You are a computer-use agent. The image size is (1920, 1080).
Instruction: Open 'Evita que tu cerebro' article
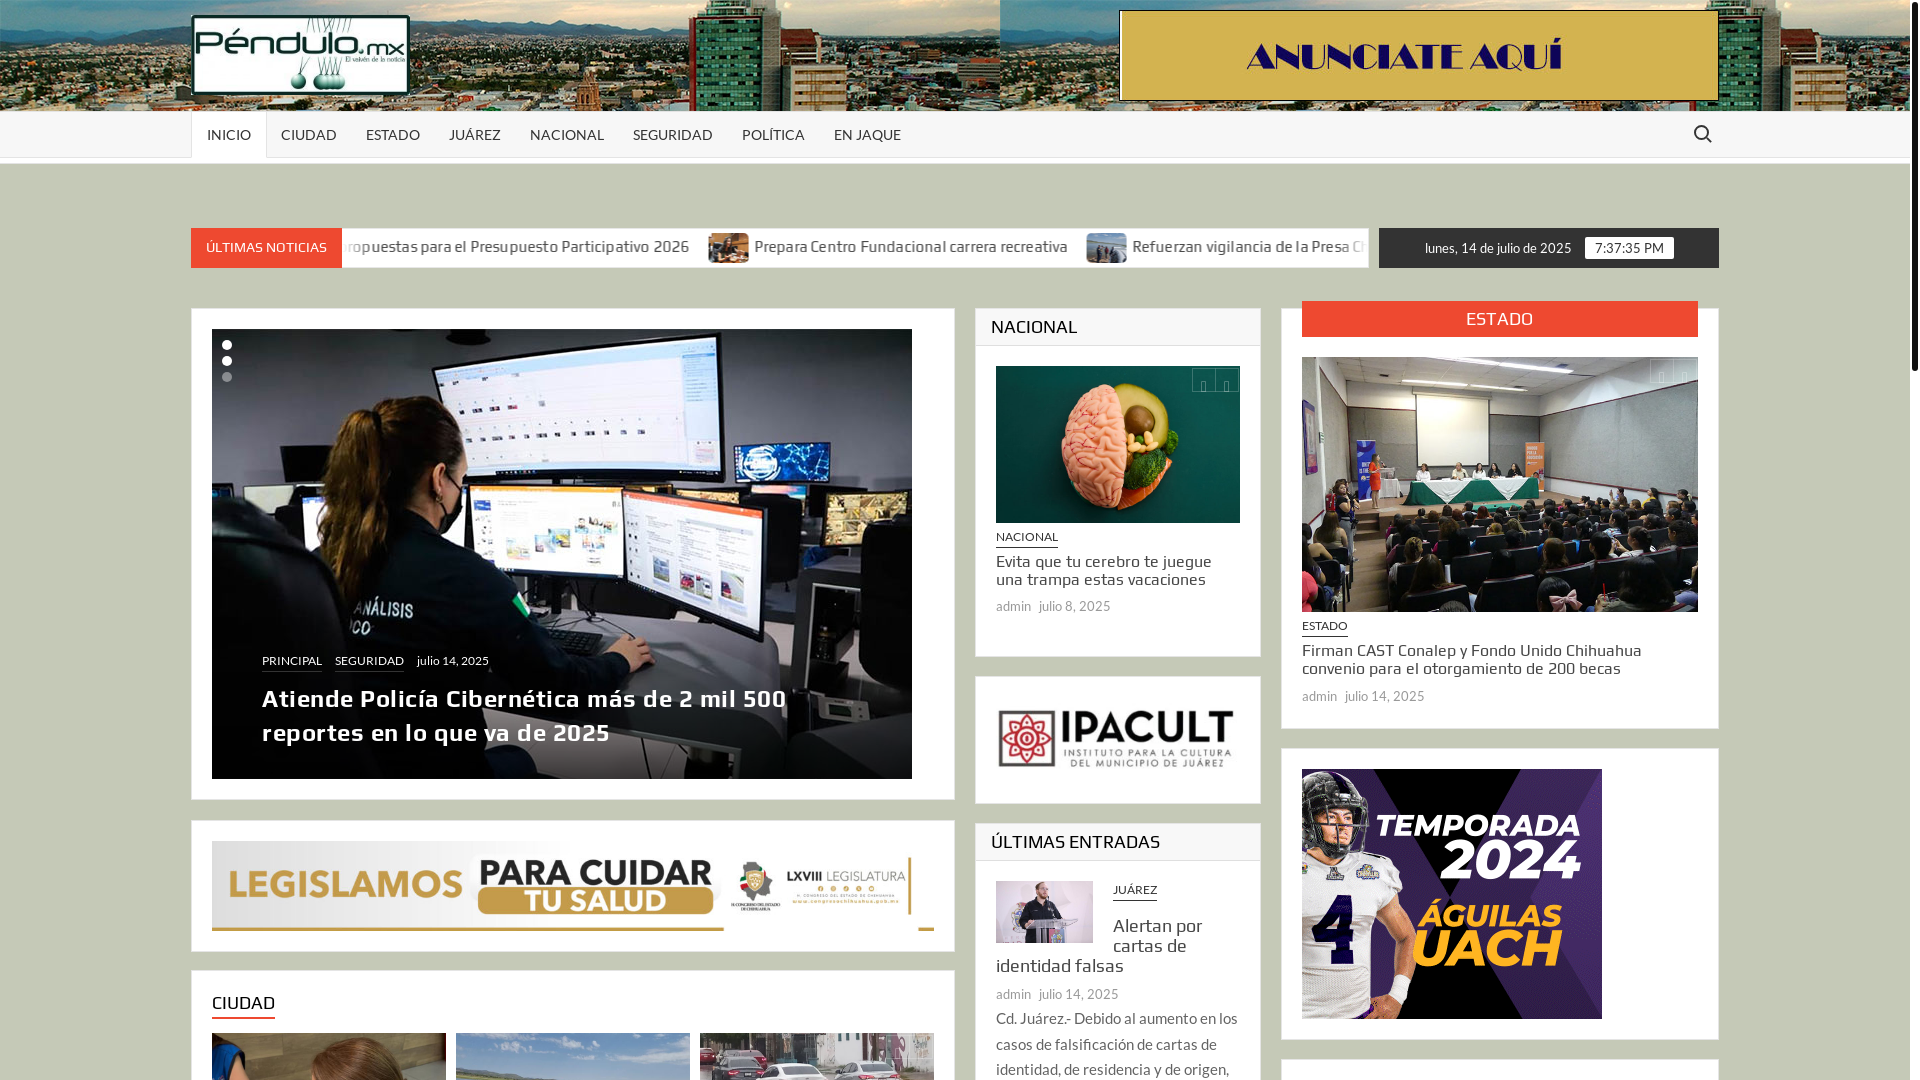[1103, 570]
